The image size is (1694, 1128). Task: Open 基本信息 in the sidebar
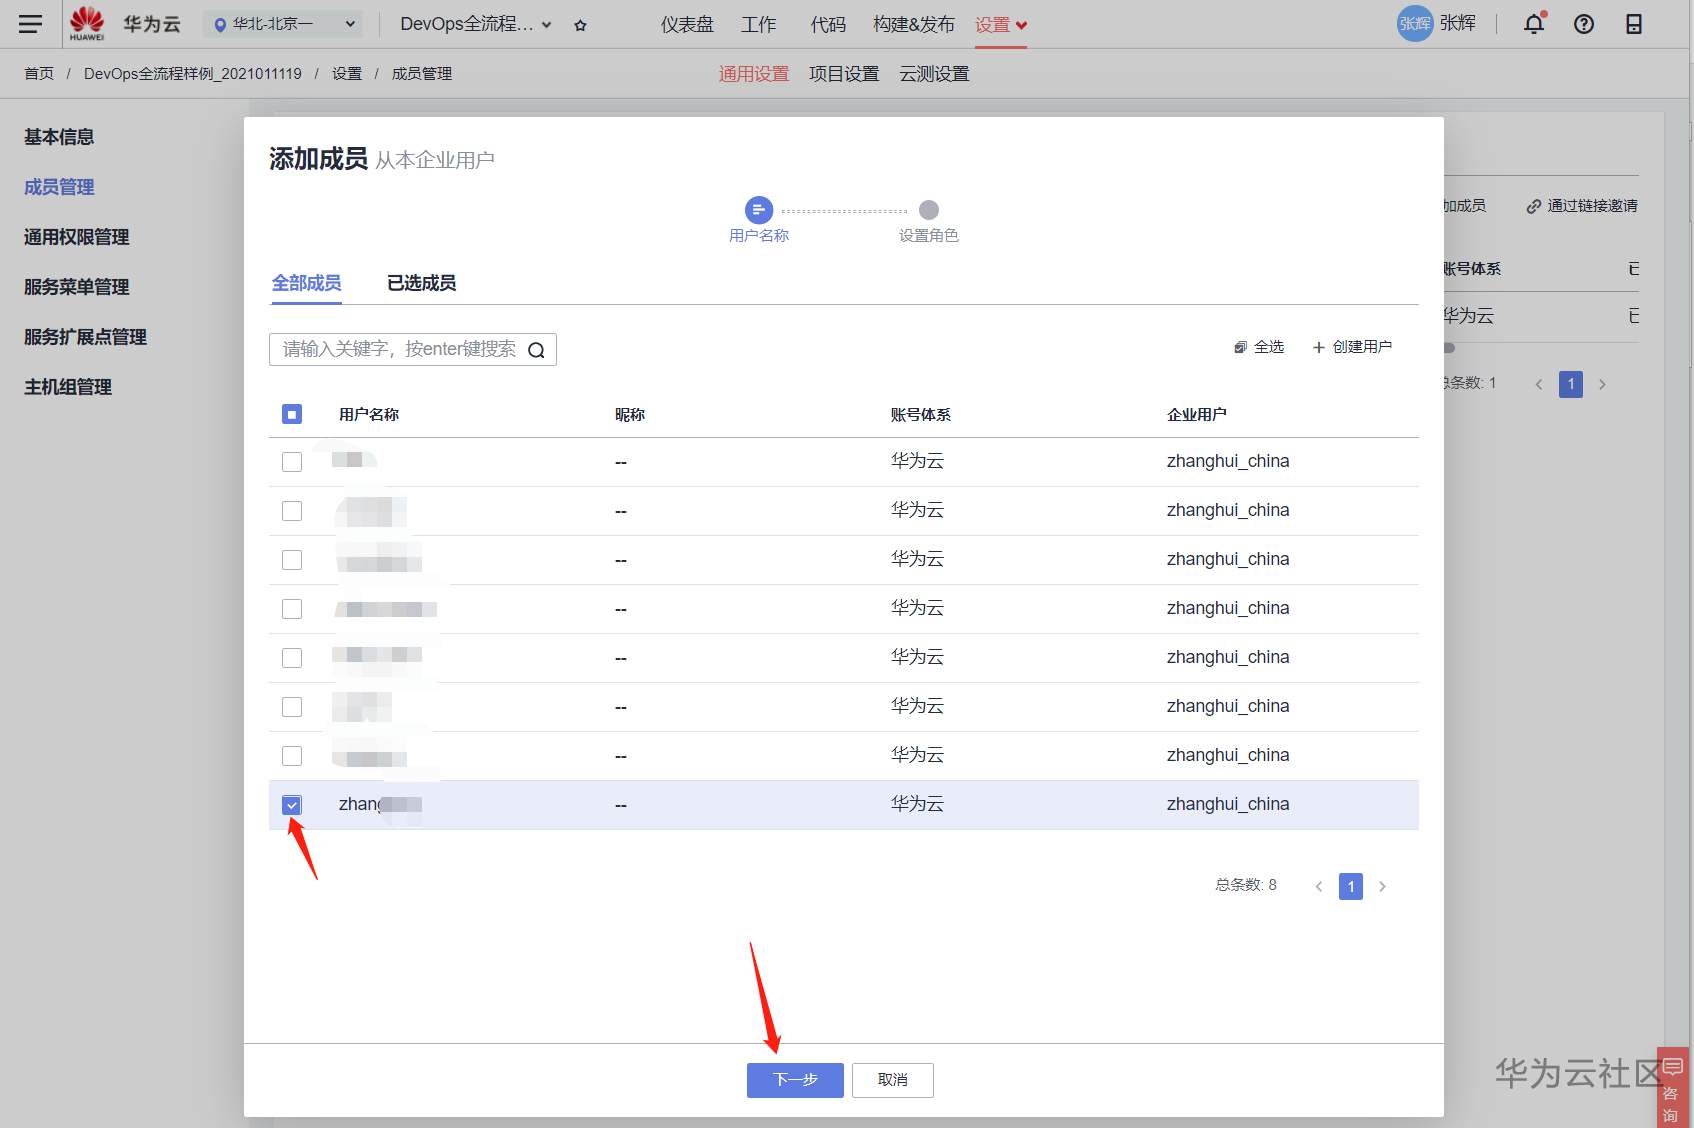pyautogui.click(x=59, y=137)
